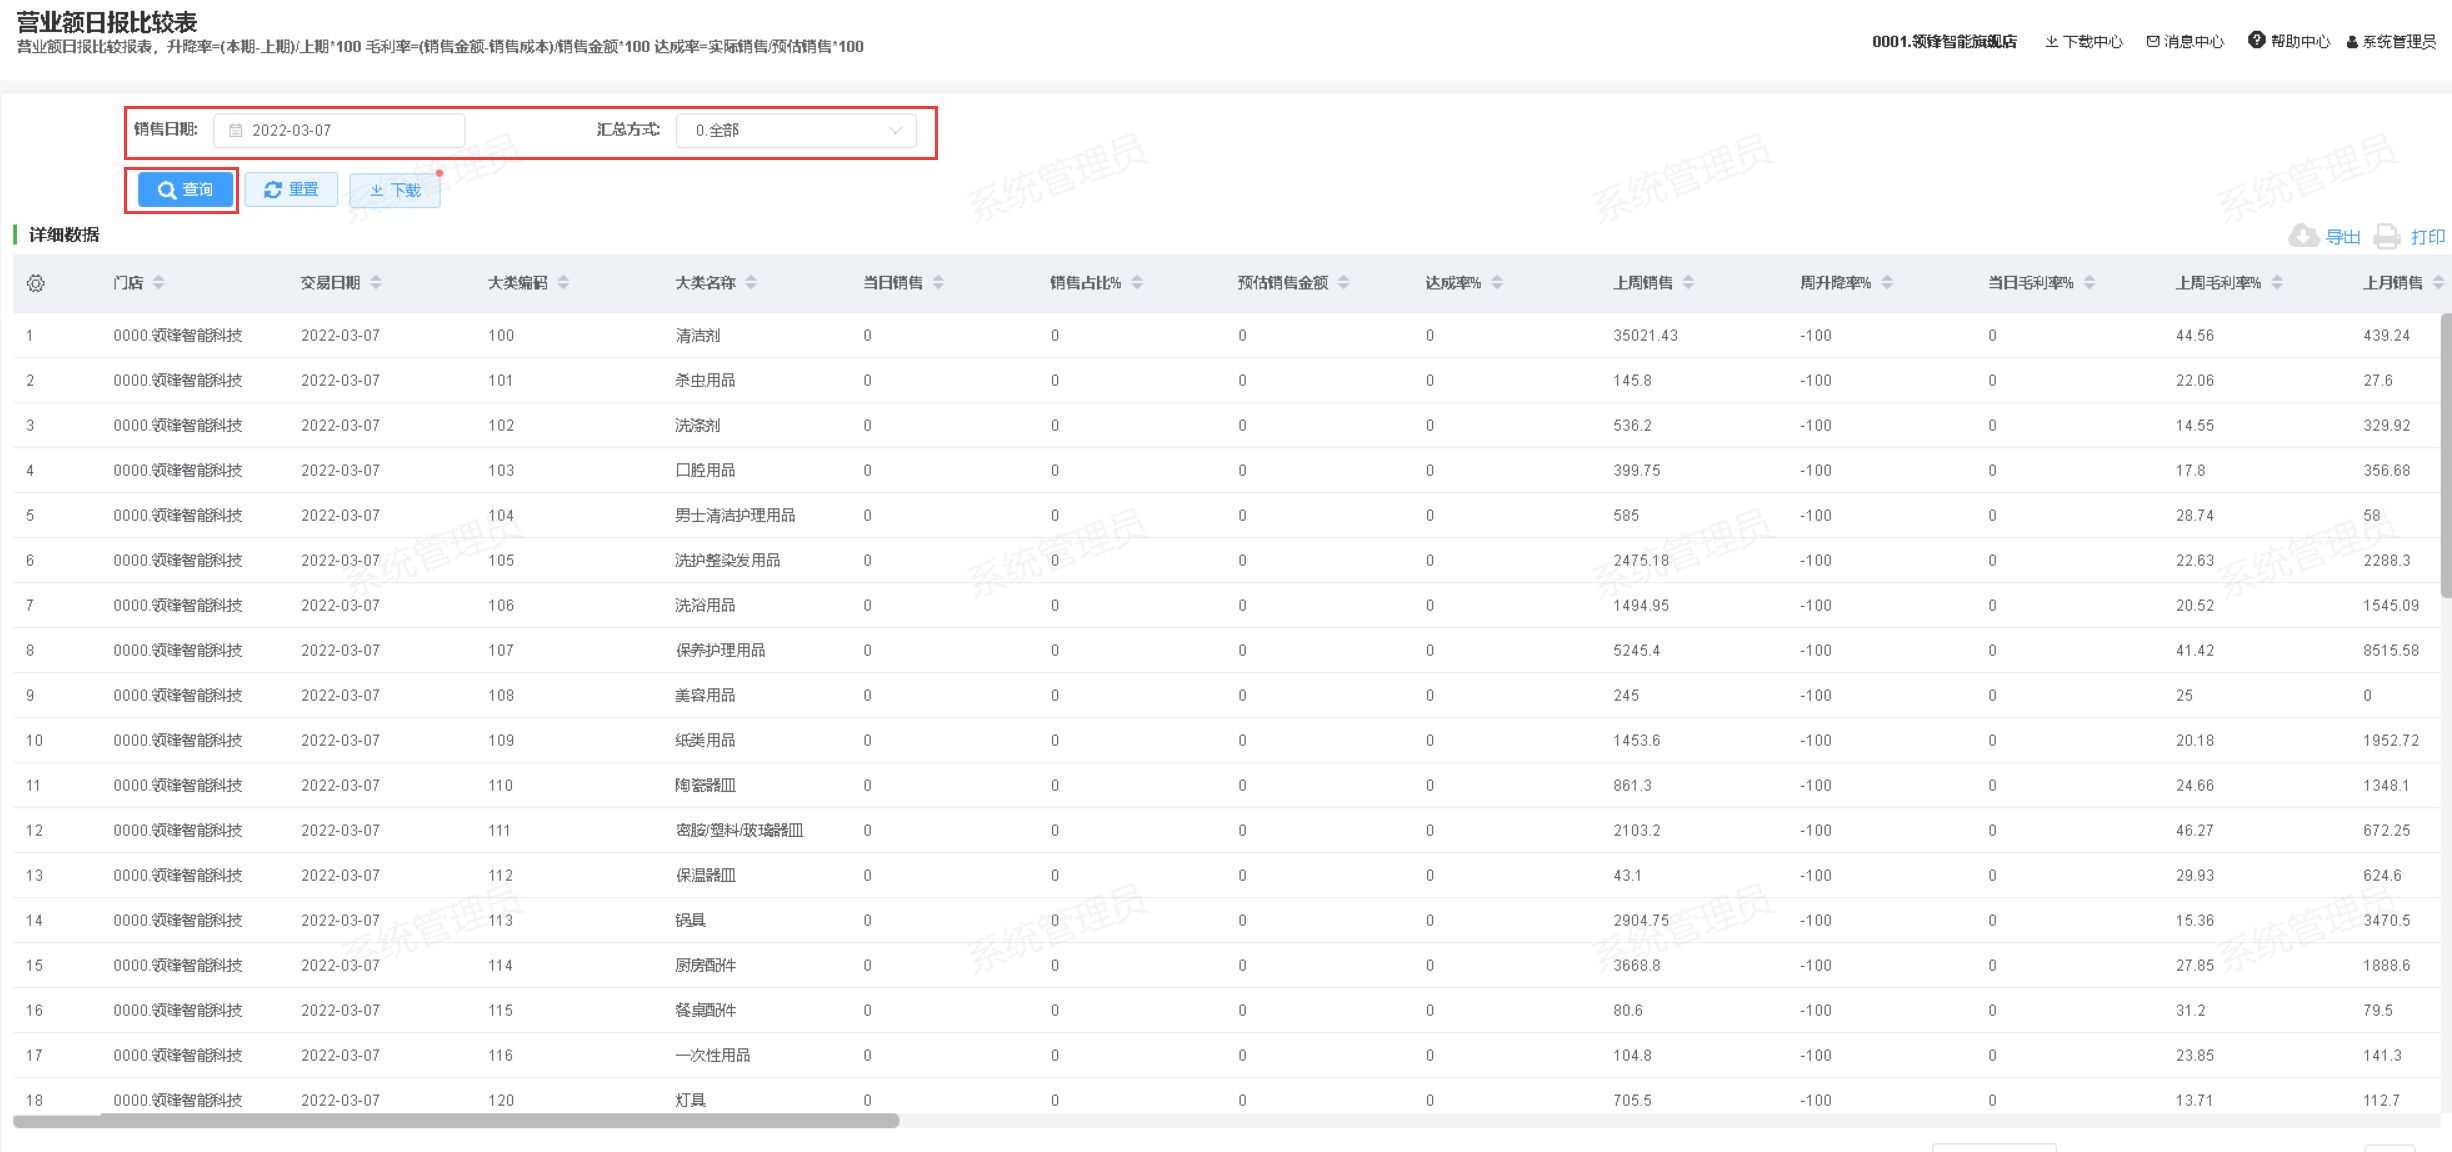Open table column settings gear icon
The width and height of the screenshot is (2452, 1152).
[x=36, y=283]
